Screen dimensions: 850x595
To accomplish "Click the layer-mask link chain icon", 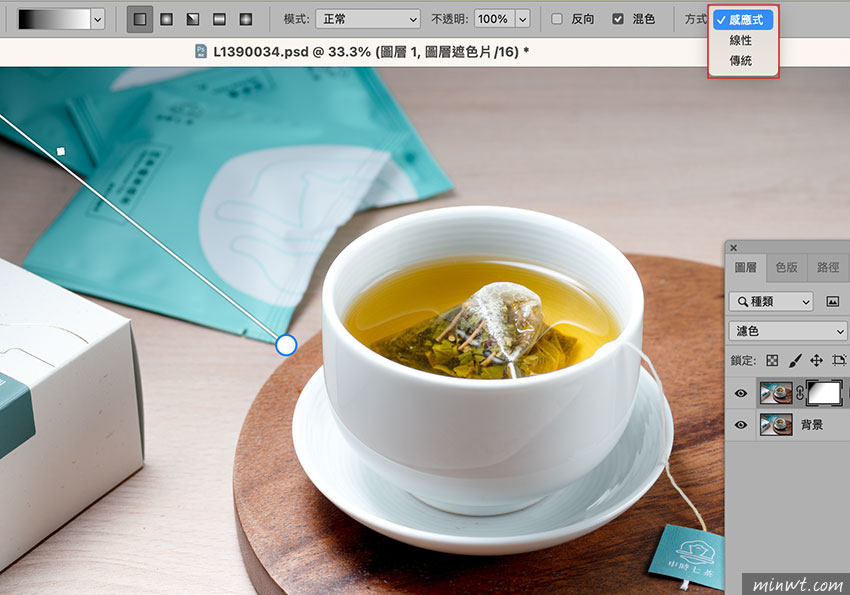I will click(800, 393).
